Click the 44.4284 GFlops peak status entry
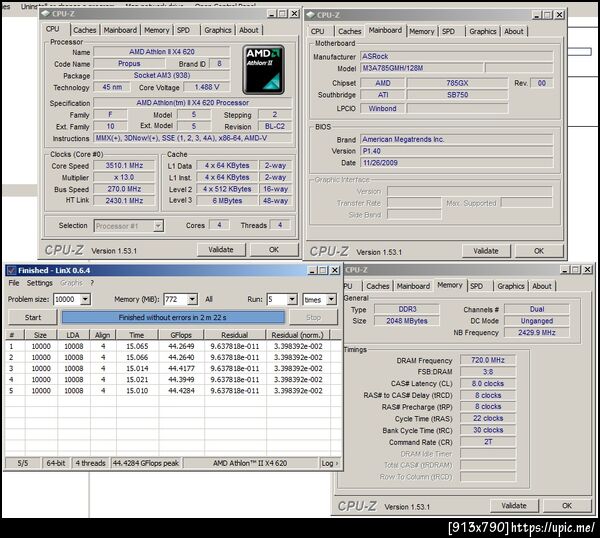This screenshot has height=538, width=600. [x=146, y=463]
